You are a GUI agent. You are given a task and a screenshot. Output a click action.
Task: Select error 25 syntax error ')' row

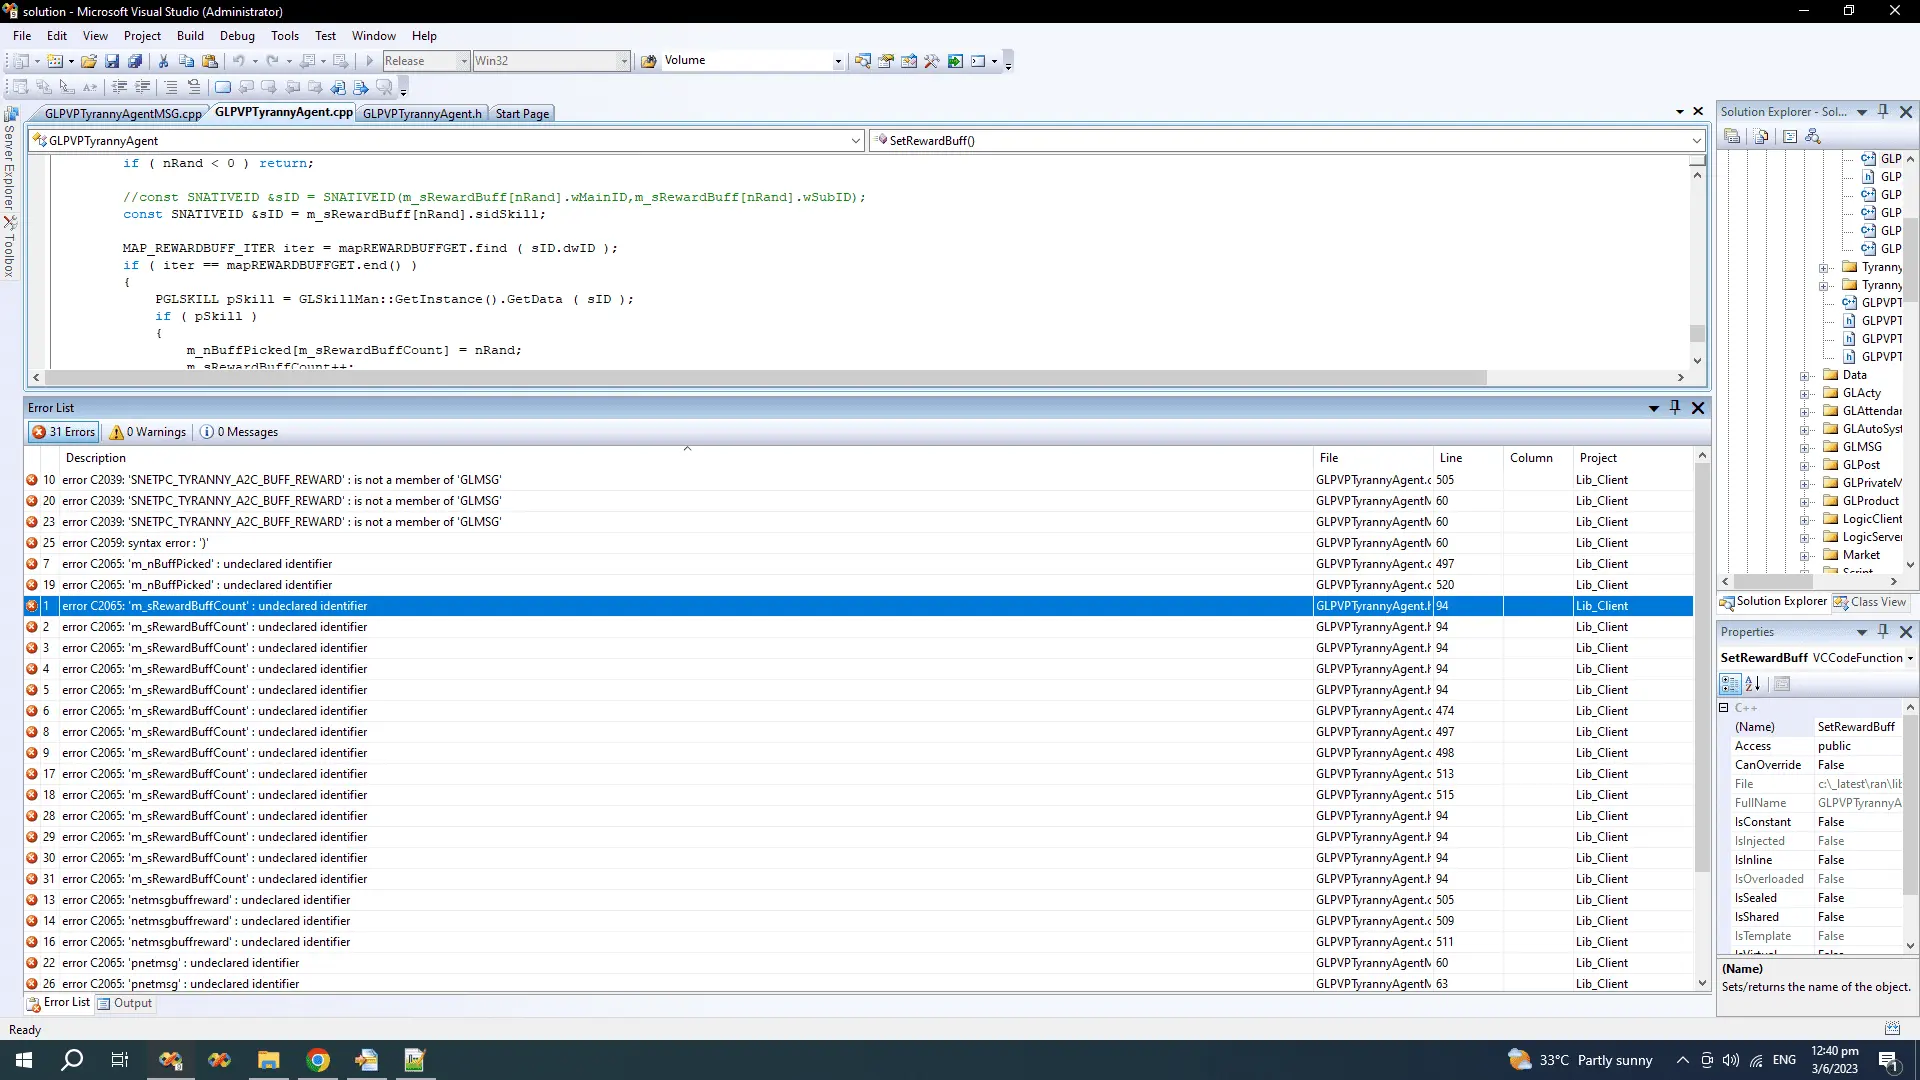point(858,543)
